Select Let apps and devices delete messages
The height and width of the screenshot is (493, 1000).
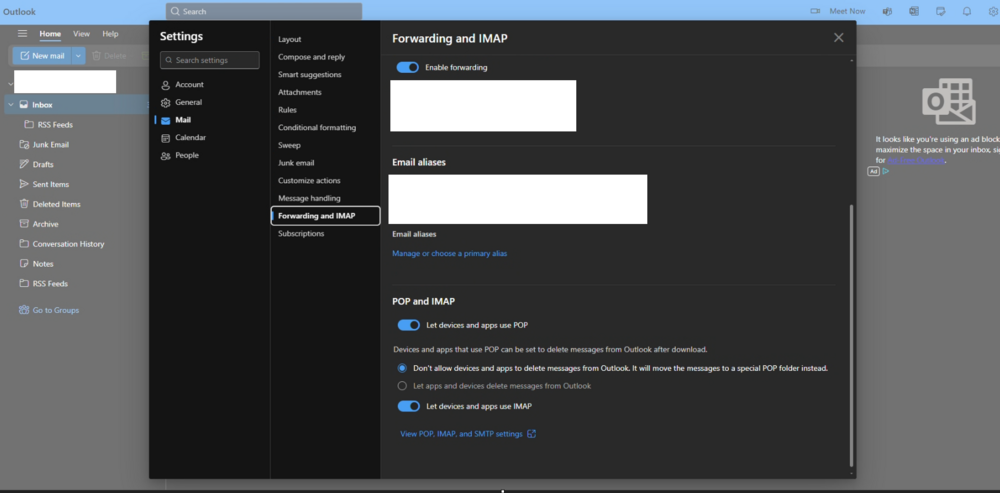coord(402,386)
